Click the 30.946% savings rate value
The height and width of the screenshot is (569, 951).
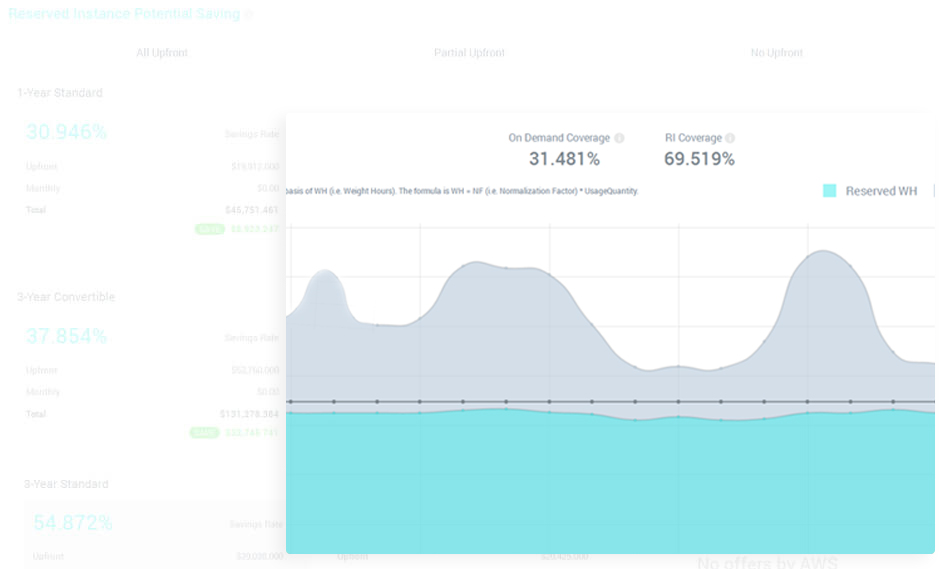pos(67,132)
